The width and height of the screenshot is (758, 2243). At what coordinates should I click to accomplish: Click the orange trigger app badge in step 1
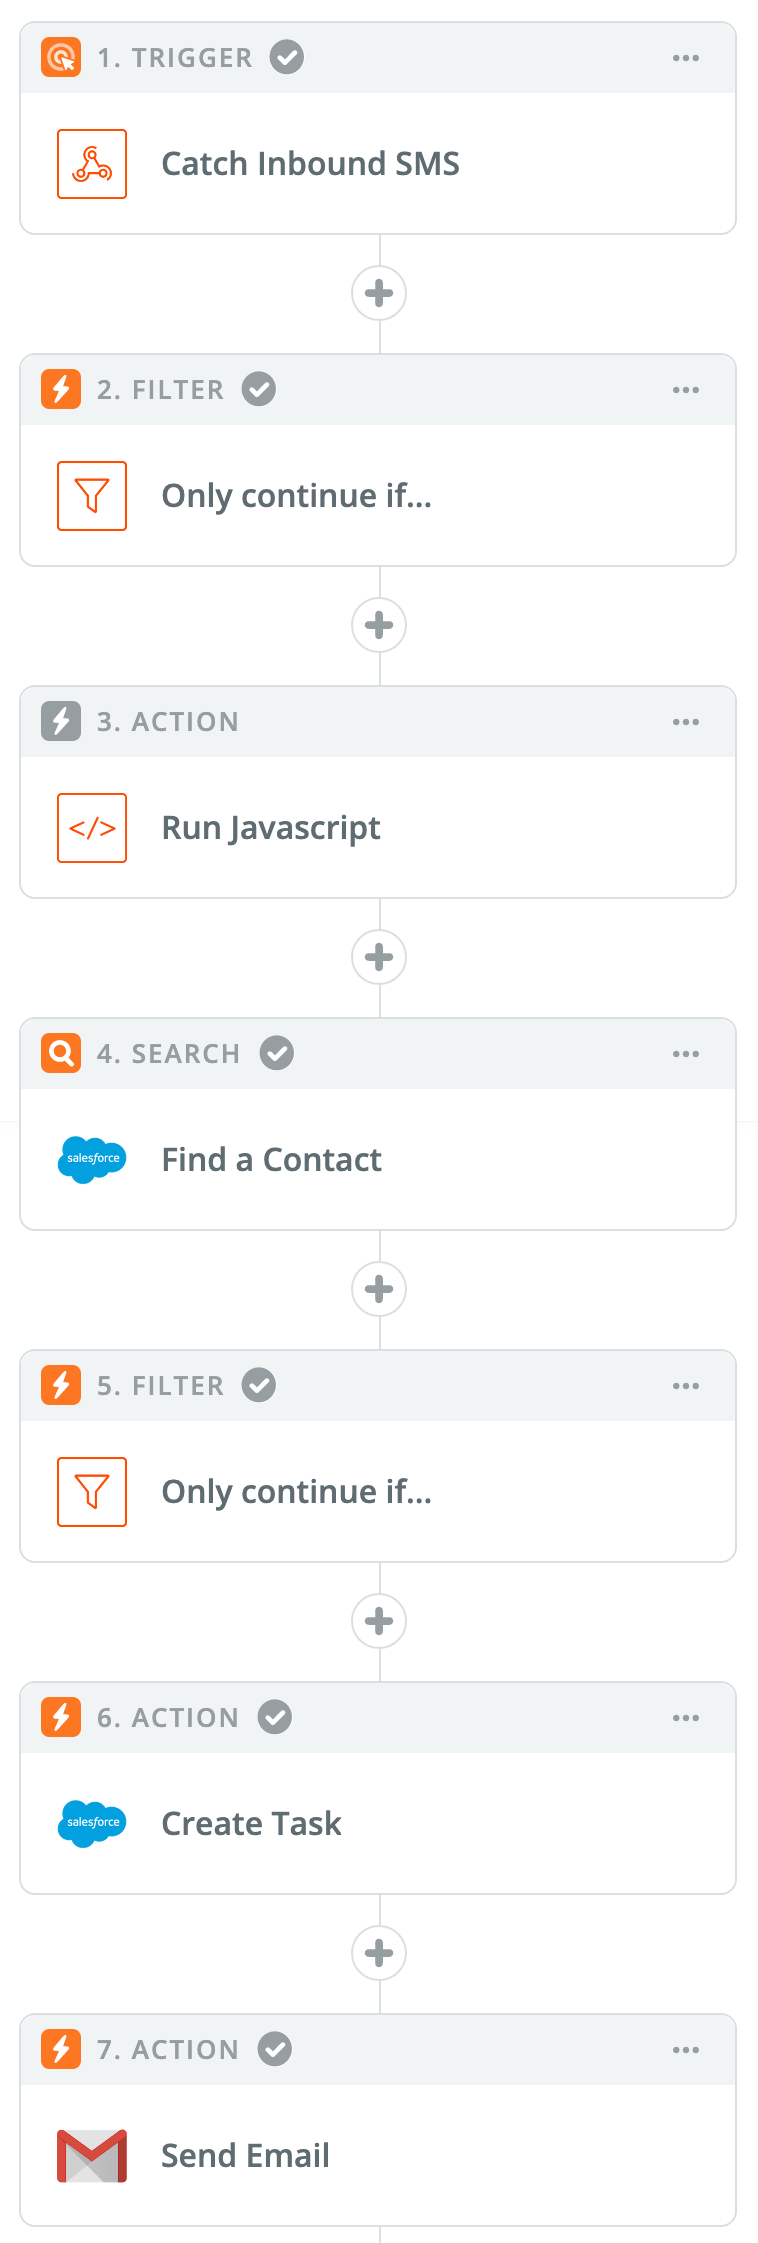click(x=60, y=57)
